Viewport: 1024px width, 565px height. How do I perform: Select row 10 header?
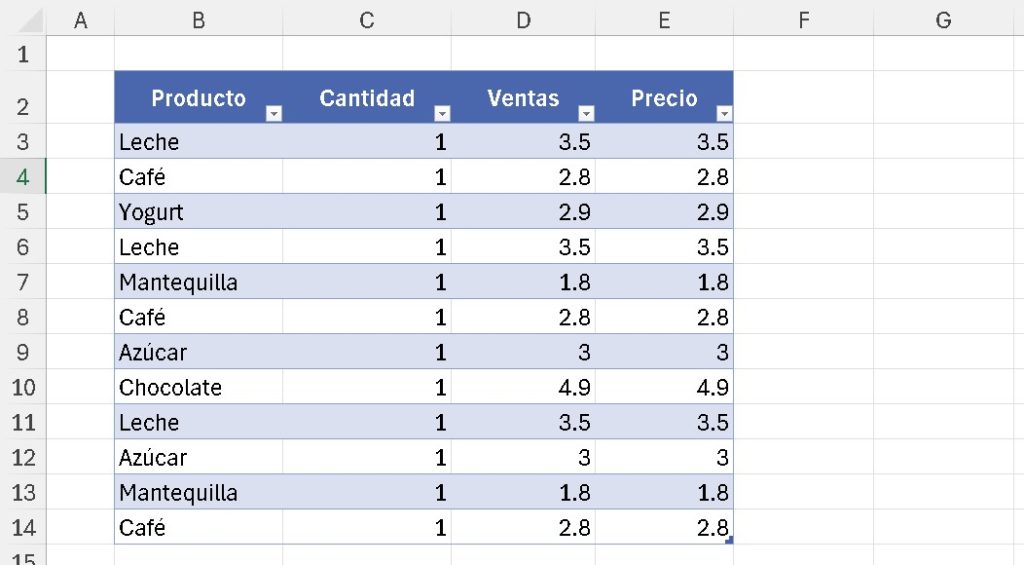point(23,387)
